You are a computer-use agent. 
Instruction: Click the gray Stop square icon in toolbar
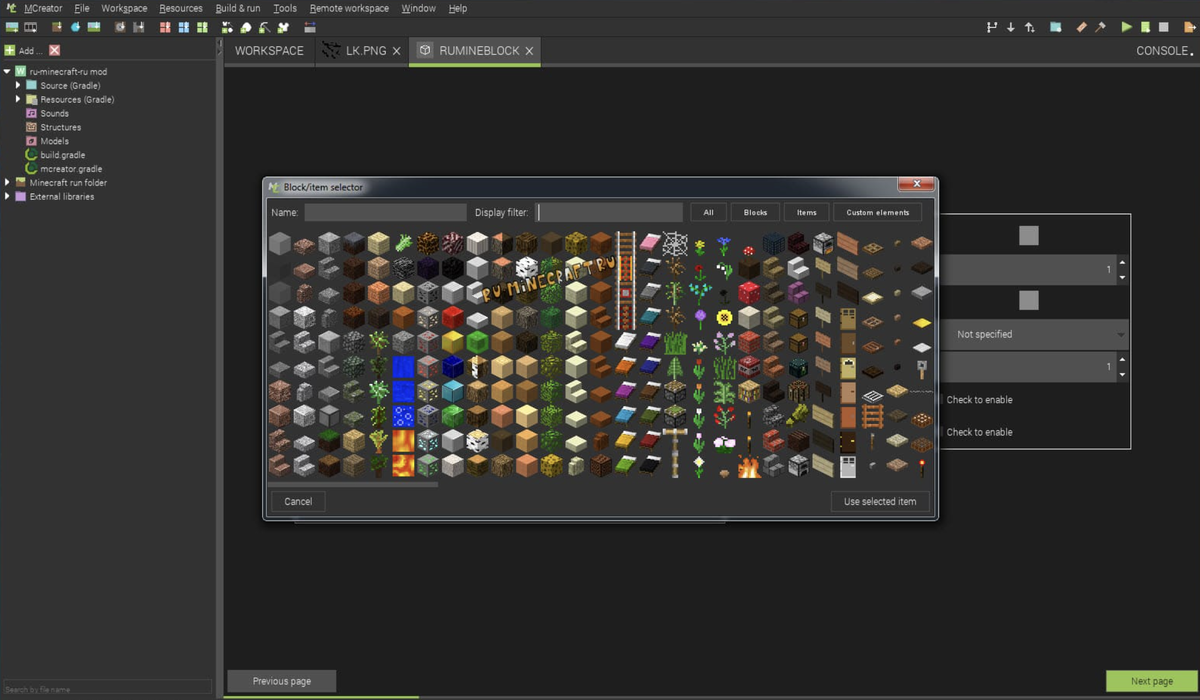pos(1163,27)
